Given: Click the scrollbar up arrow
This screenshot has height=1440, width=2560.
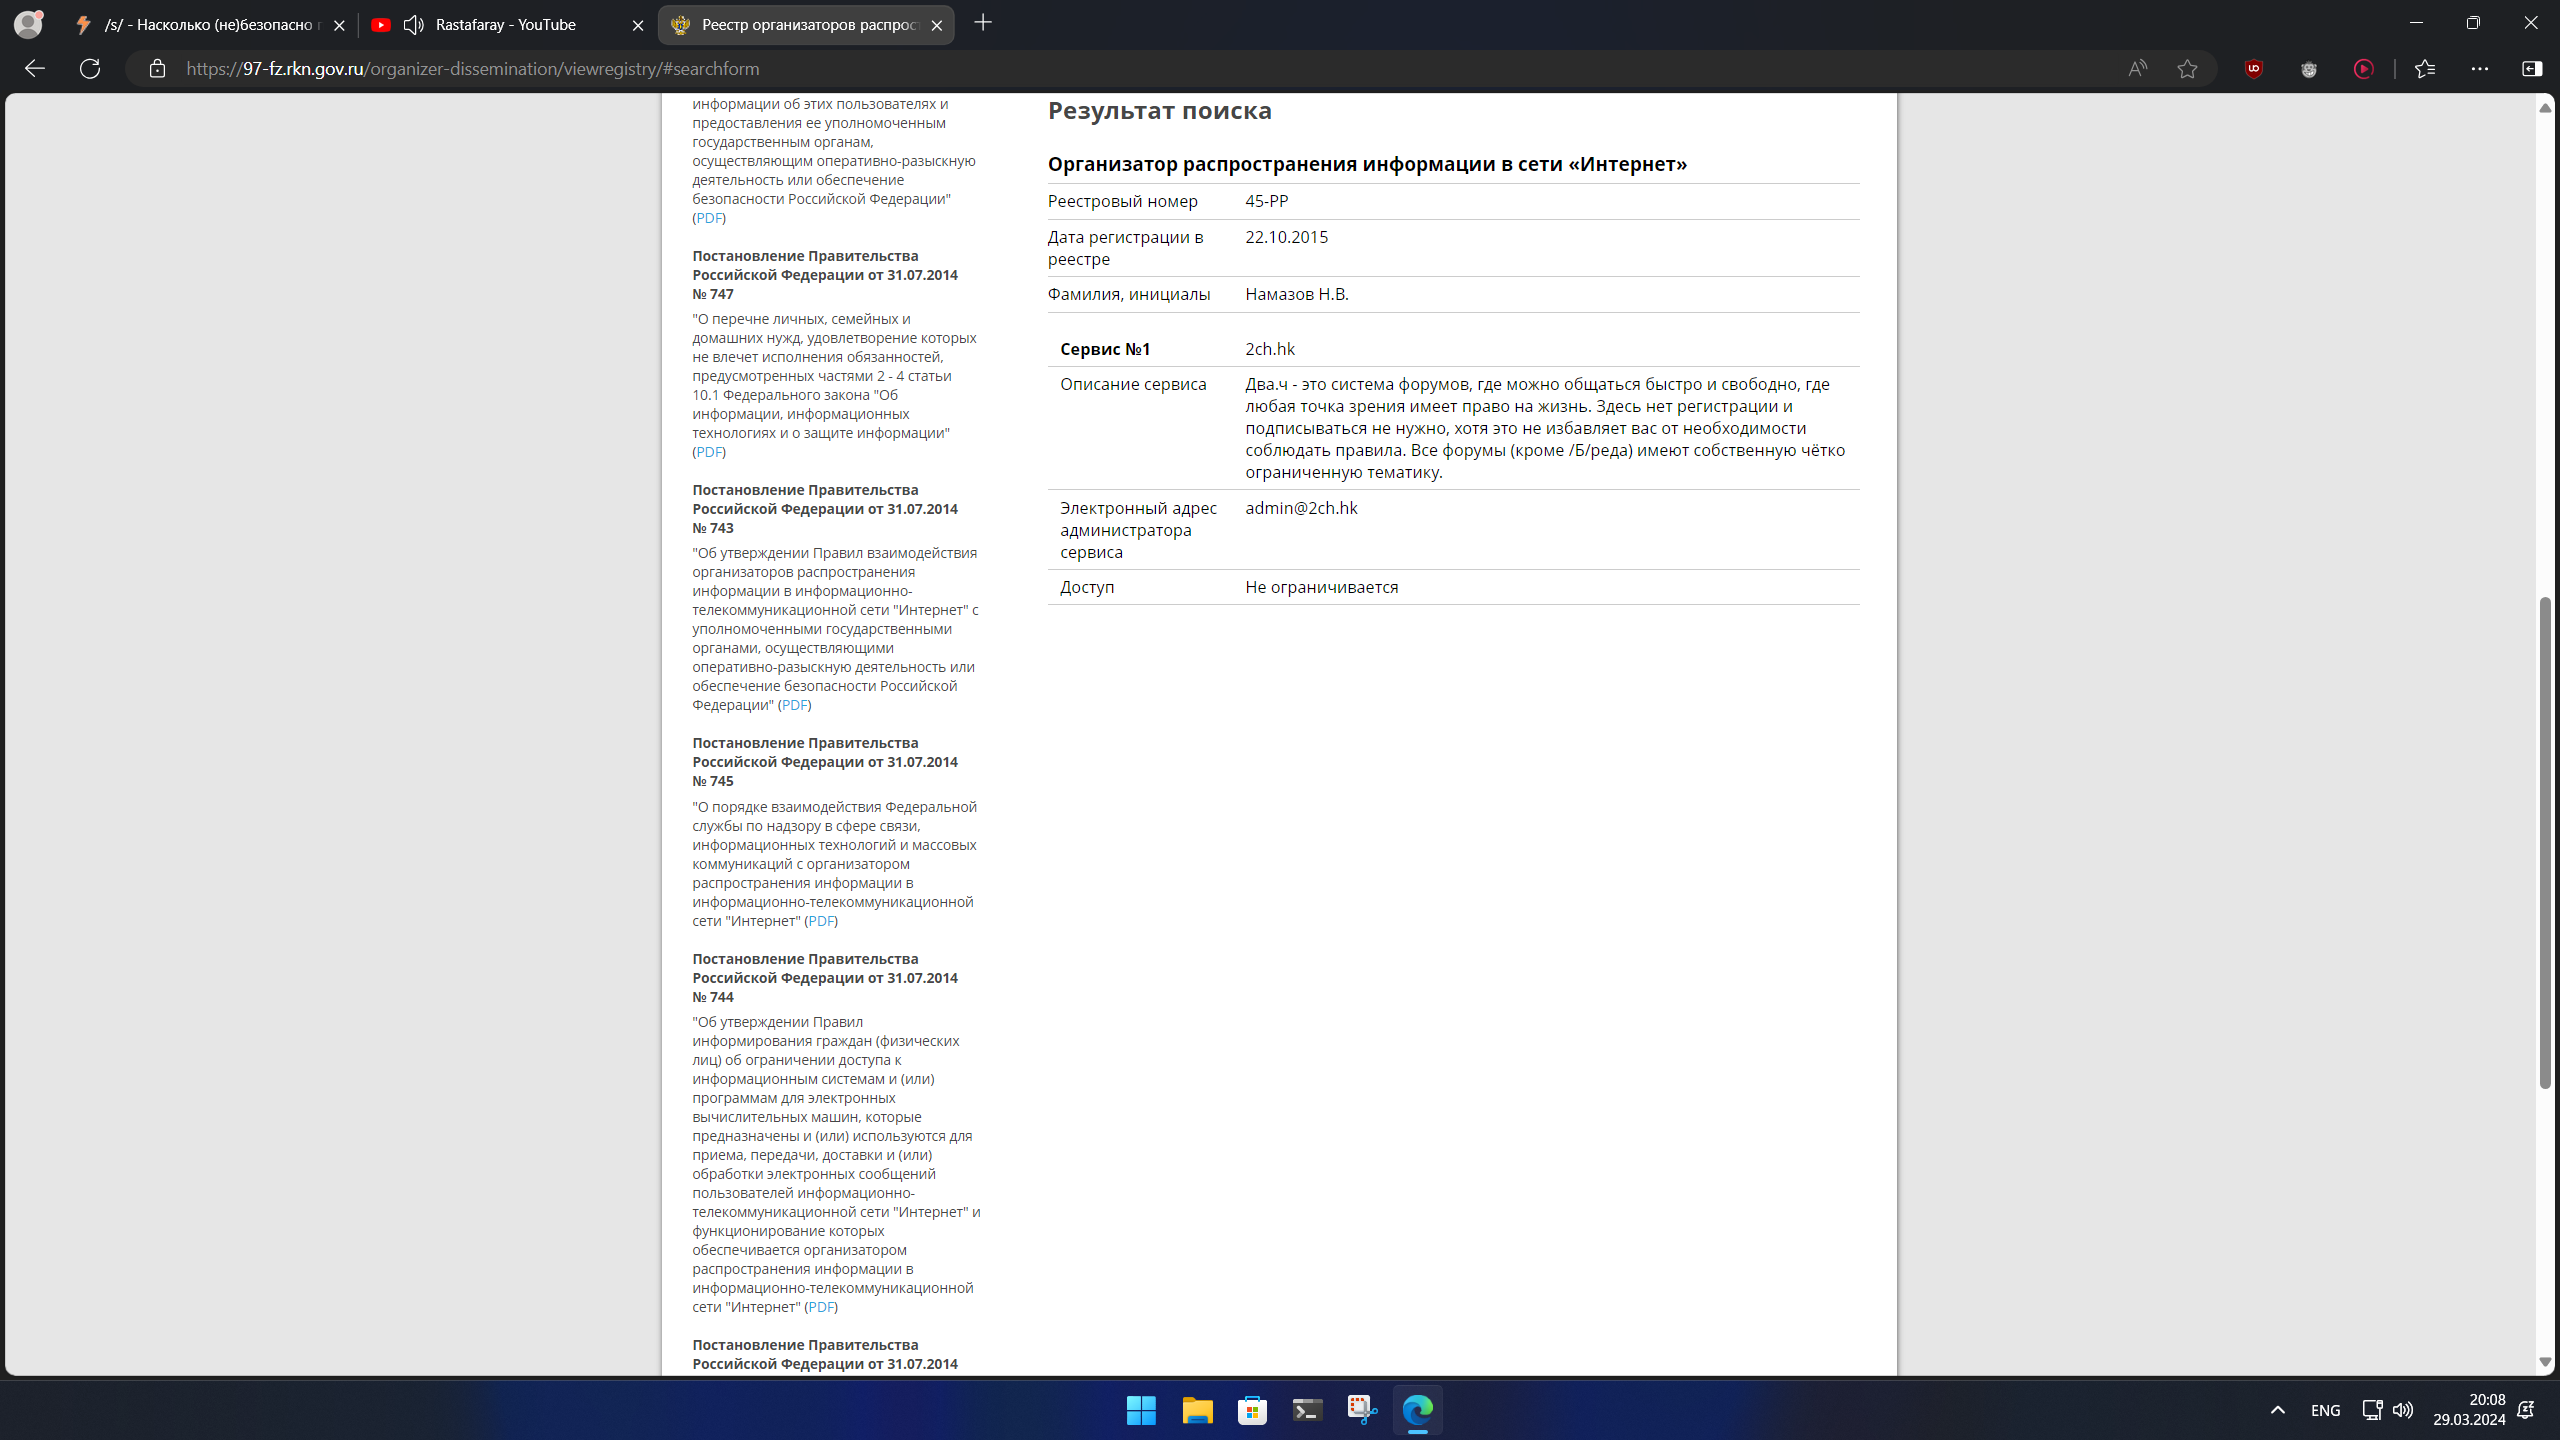Looking at the screenshot, I should coord(2545,107).
